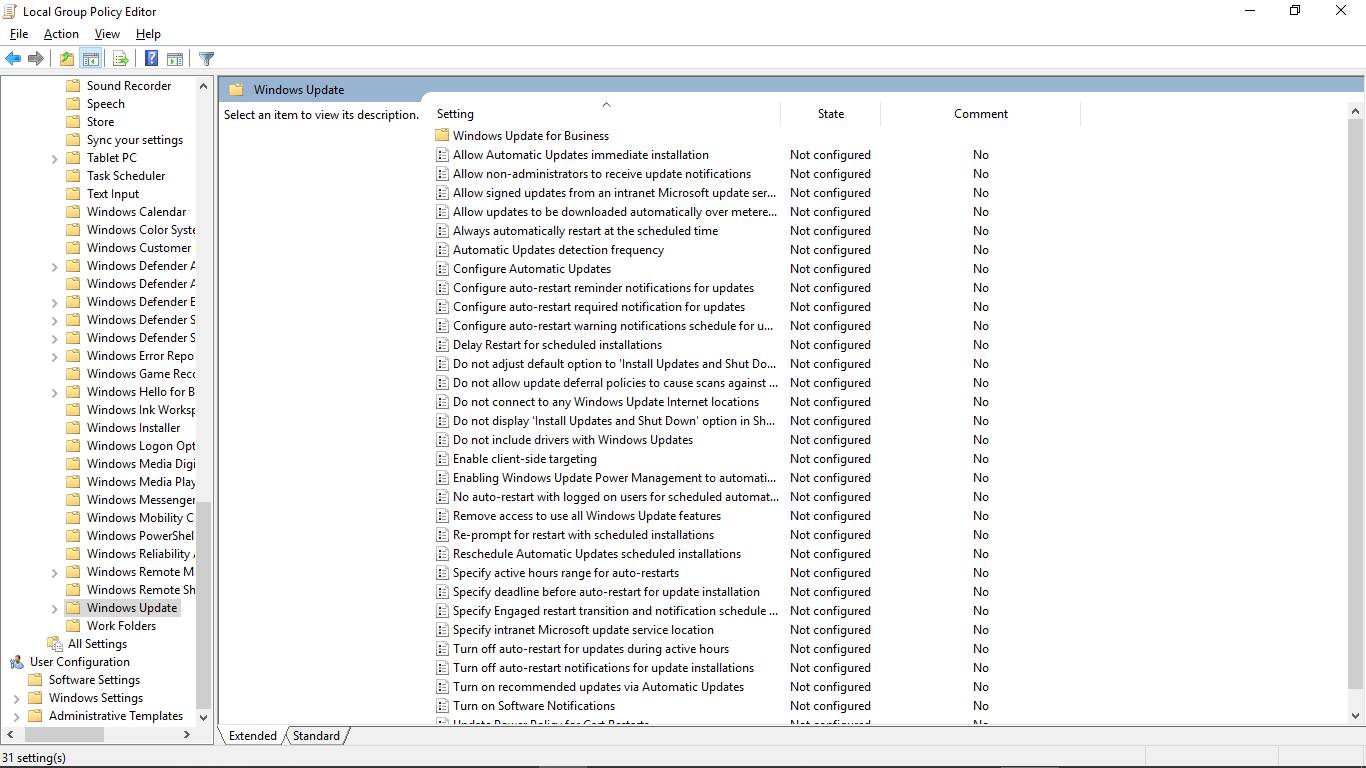
Task: Expand Administrative Templates under User Configuration
Action: tap(16, 716)
